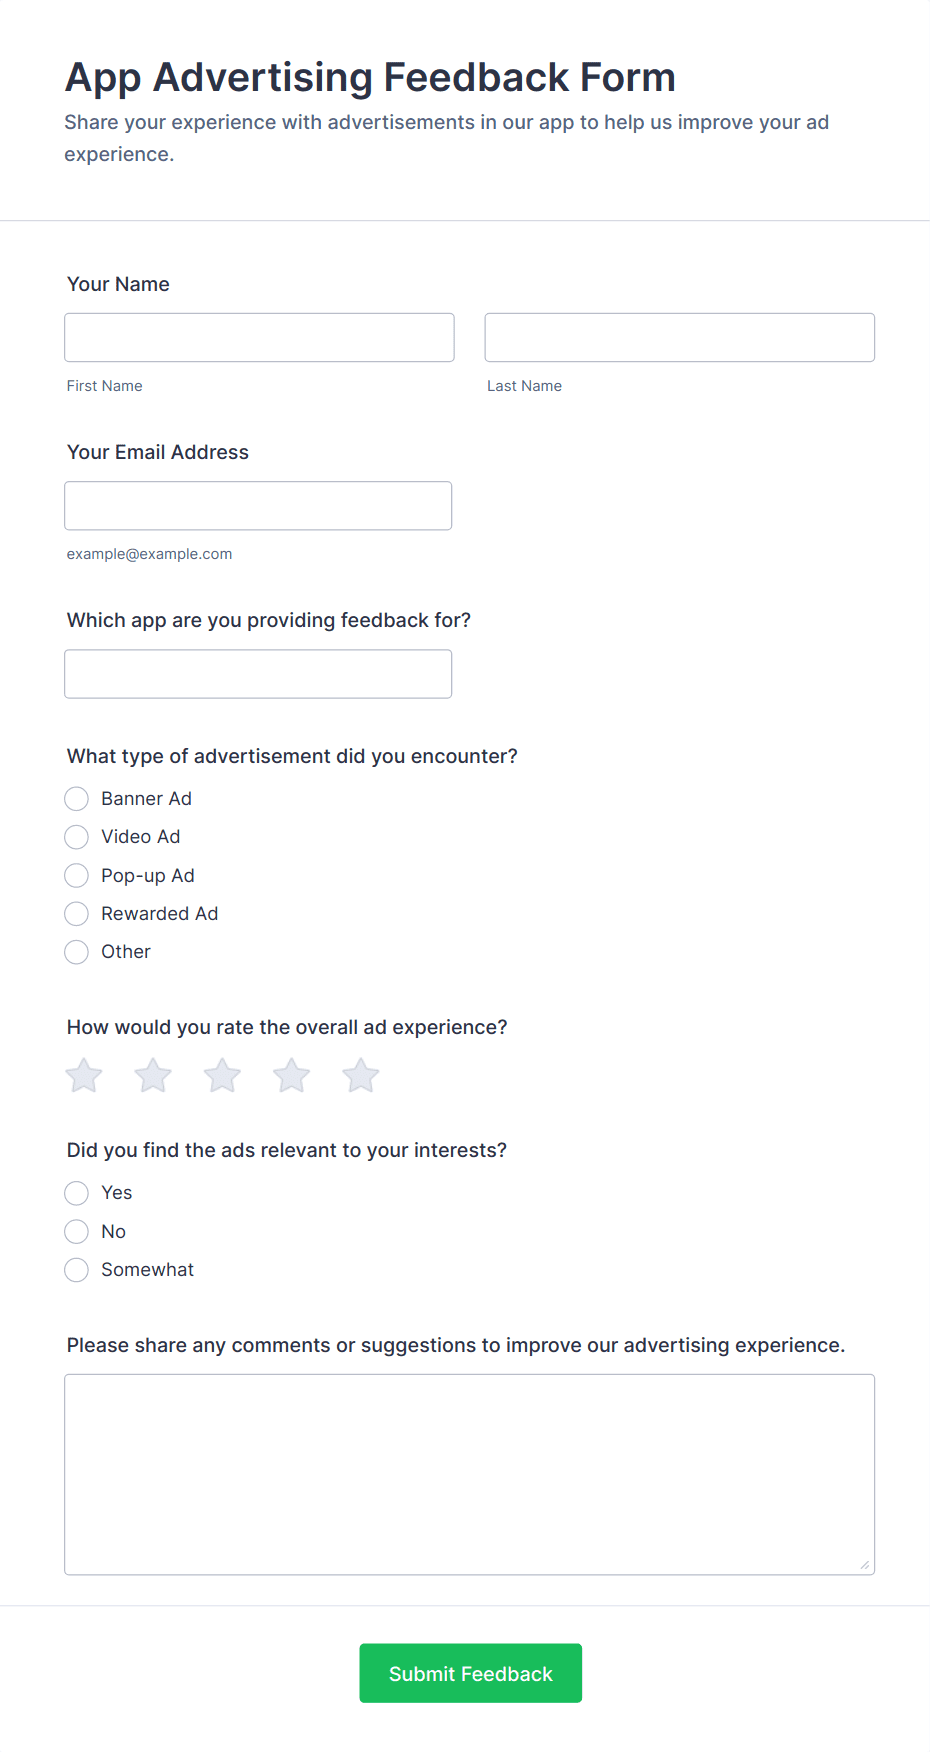The width and height of the screenshot is (930, 1752).
Task: Select Other for advertisement type
Action: (x=76, y=952)
